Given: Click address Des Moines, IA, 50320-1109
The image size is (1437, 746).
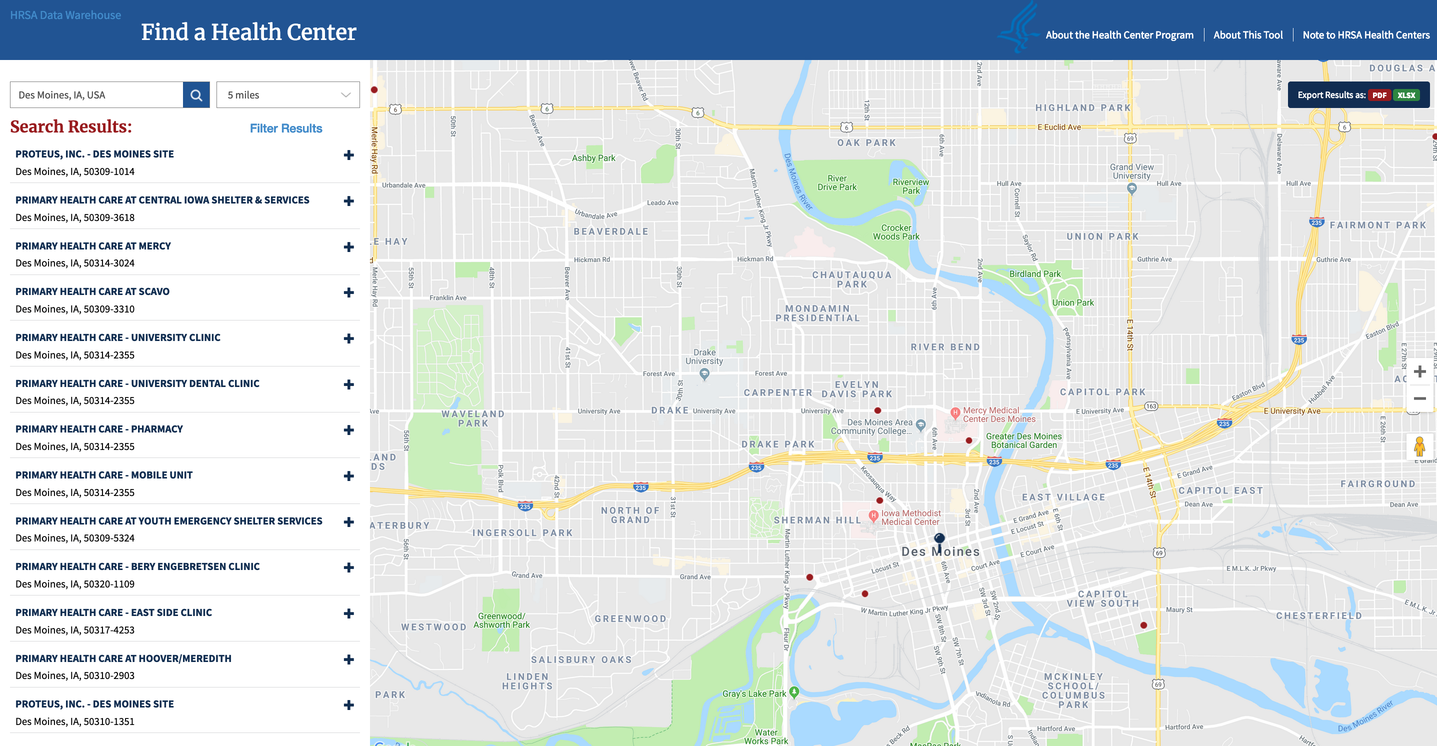Looking at the screenshot, I should pyautogui.click(x=75, y=584).
